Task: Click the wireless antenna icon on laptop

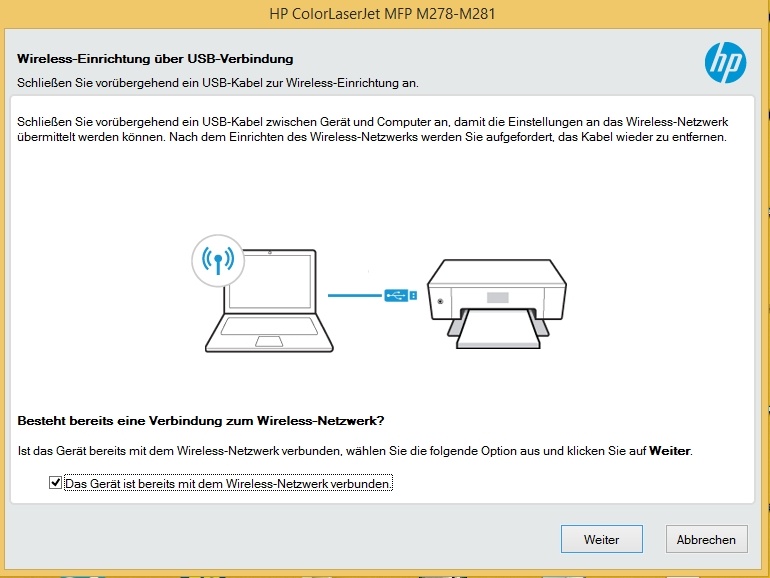Action: coord(218,260)
